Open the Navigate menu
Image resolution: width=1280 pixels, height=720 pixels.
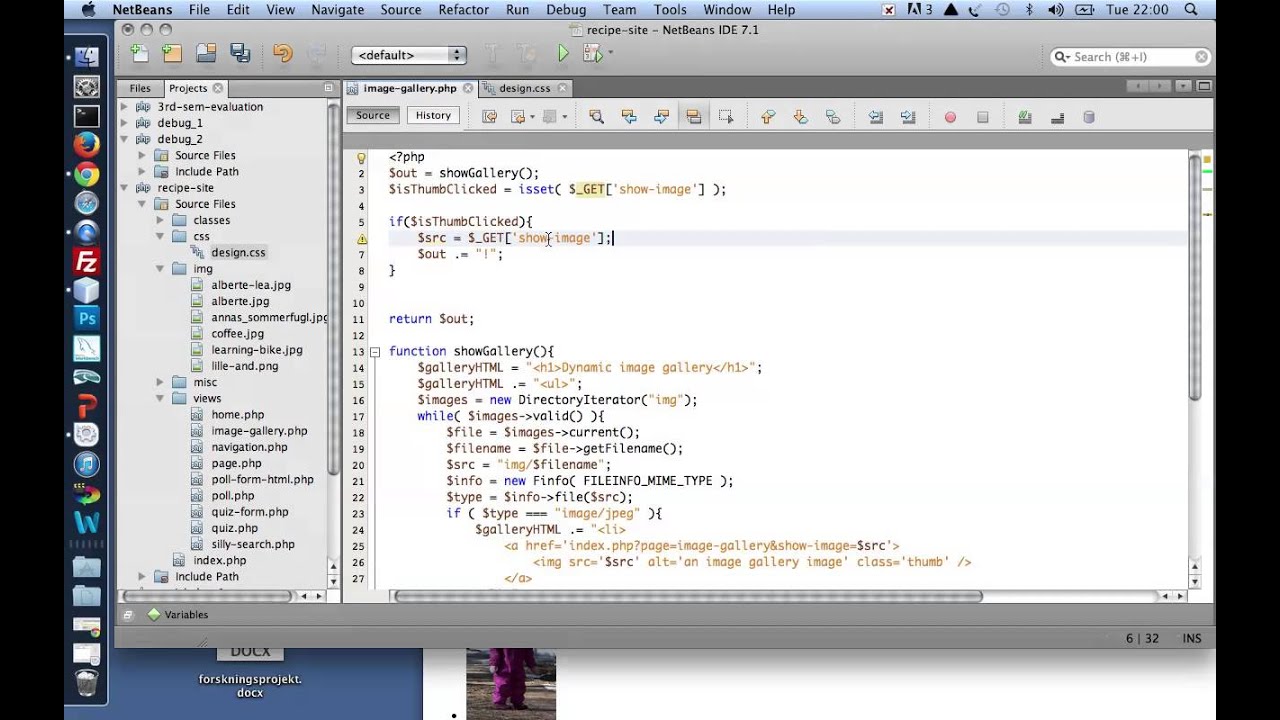click(337, 10)
